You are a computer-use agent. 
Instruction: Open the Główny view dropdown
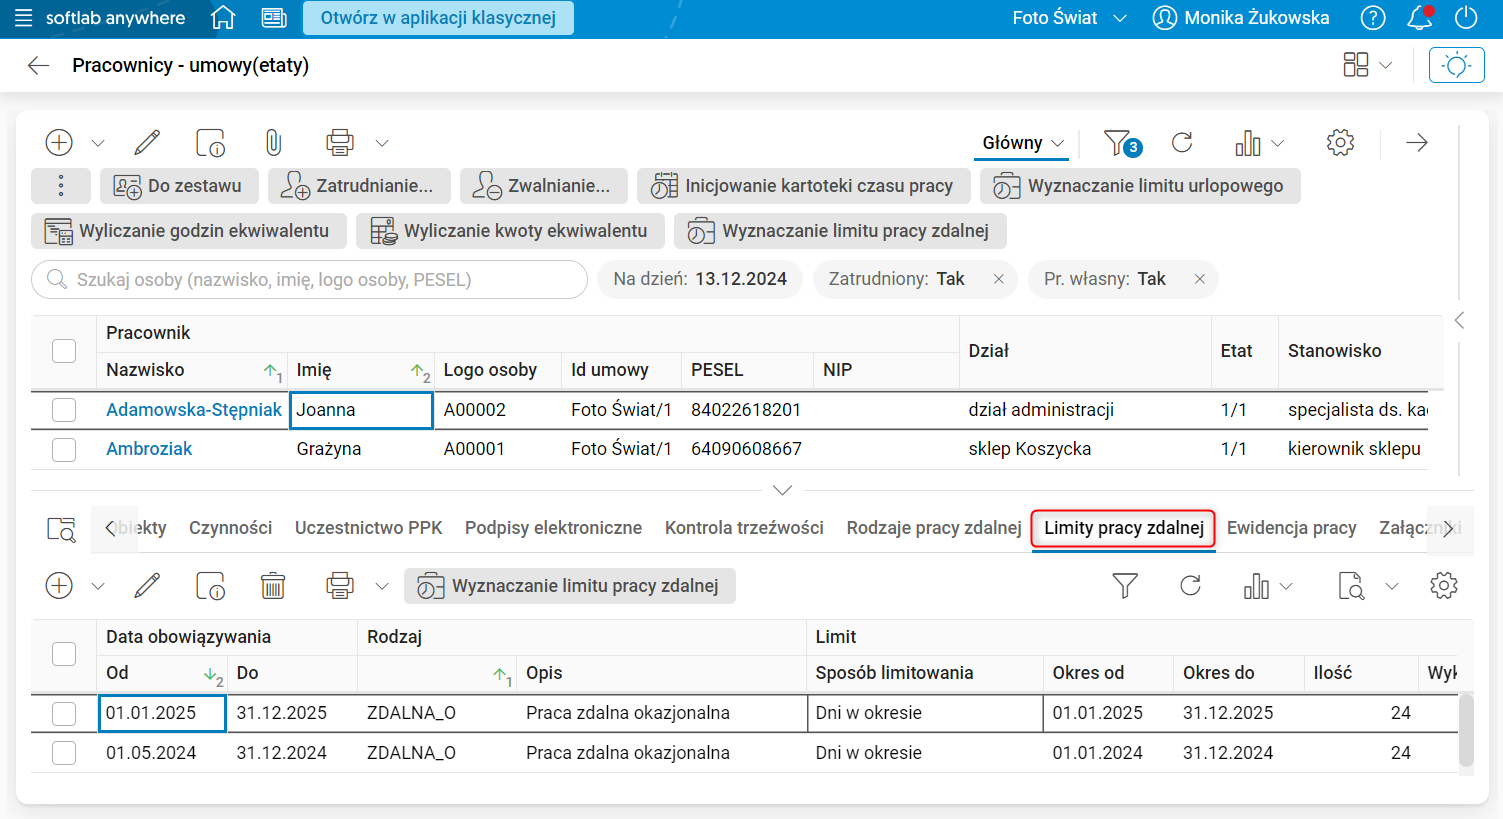(x=1022, y=143)
